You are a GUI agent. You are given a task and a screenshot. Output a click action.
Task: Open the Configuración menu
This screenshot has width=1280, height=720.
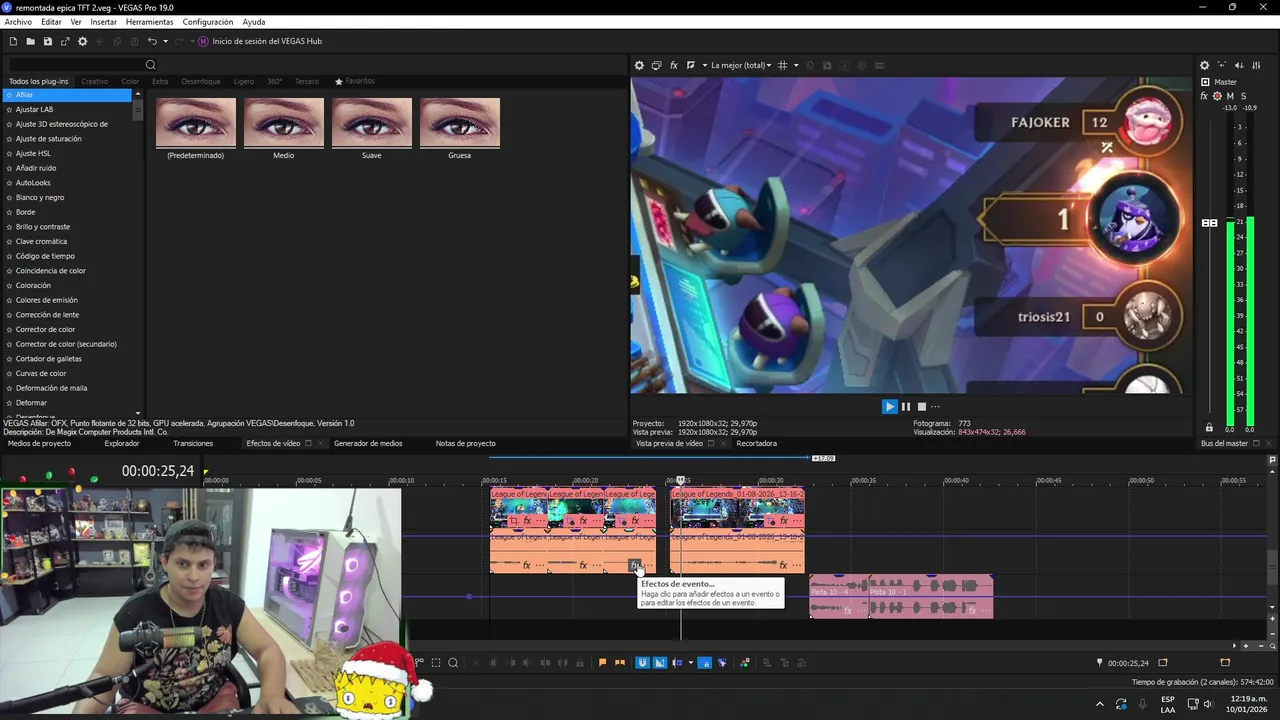(x=208, y=22)
